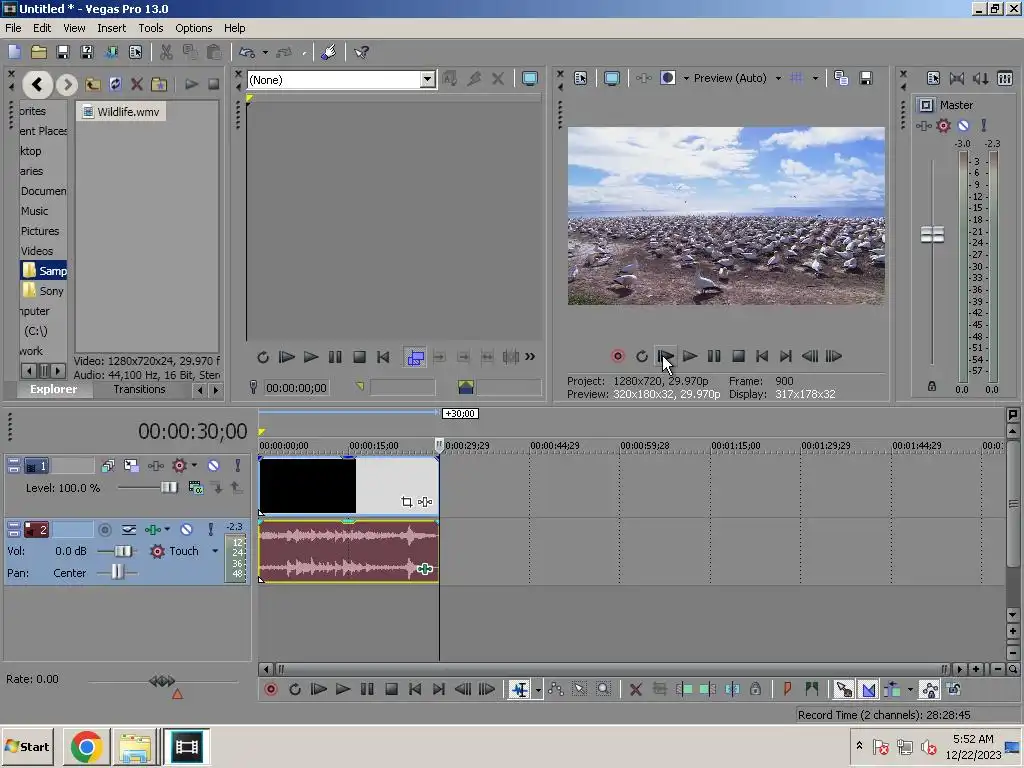Adjust track 2 Vol slider
This screenshot has height=768, width=1024.
pyautogui.click(x=122, y=551)
